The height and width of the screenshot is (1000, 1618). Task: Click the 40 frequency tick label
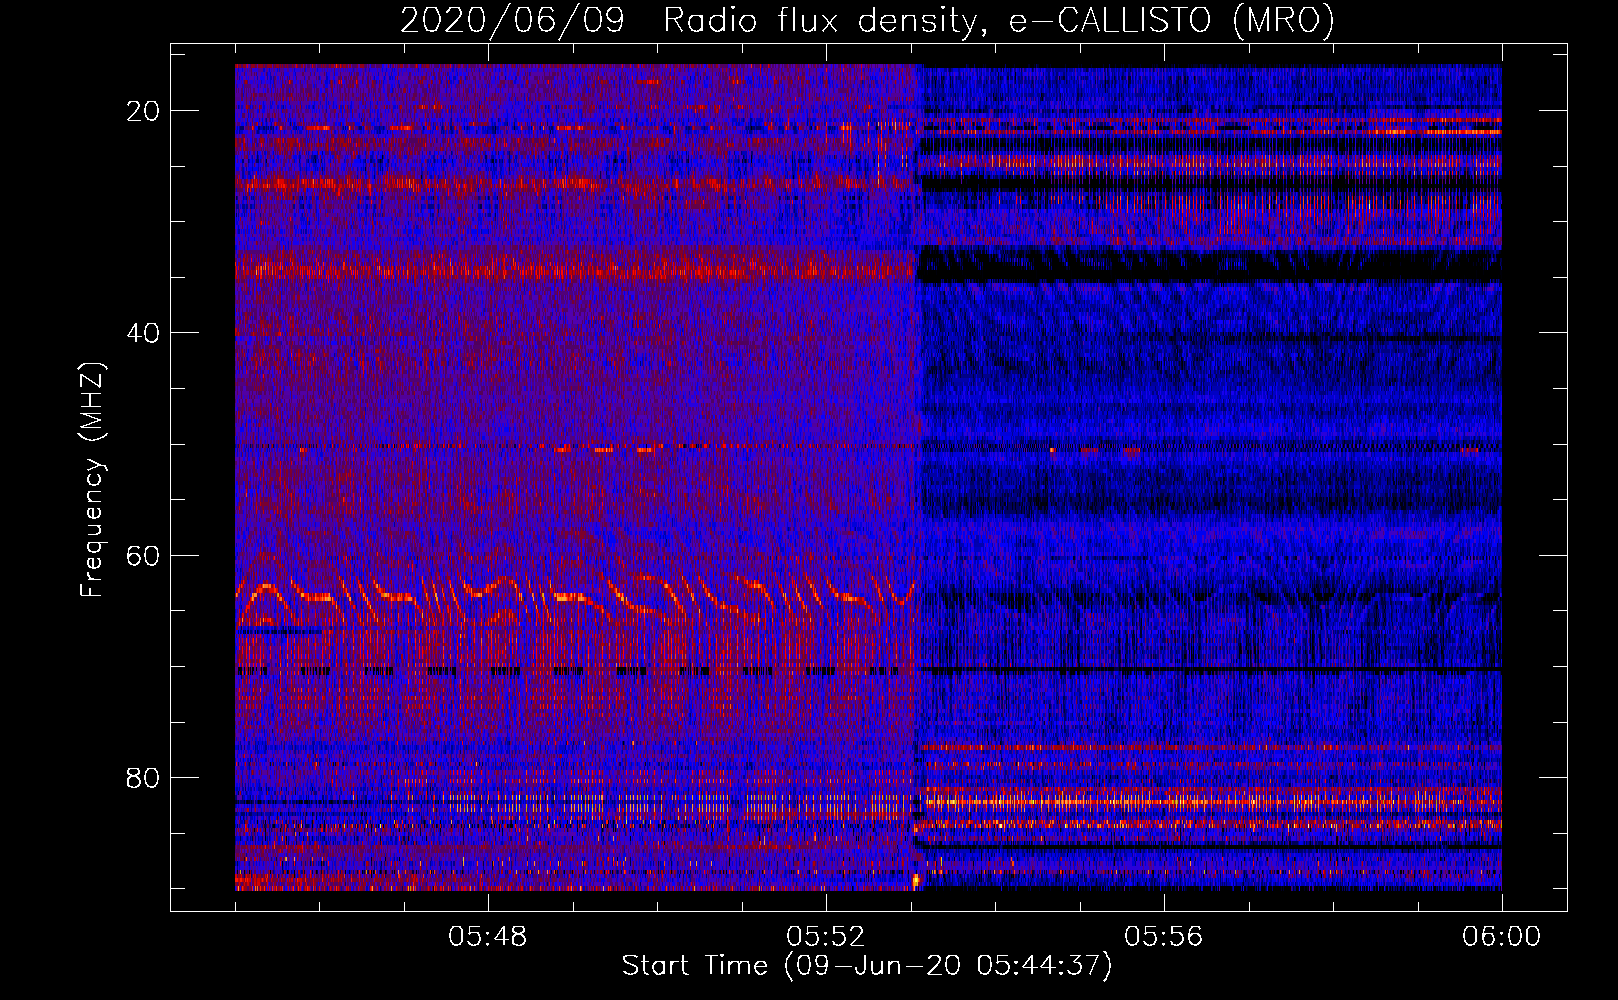tap(144, 333)
